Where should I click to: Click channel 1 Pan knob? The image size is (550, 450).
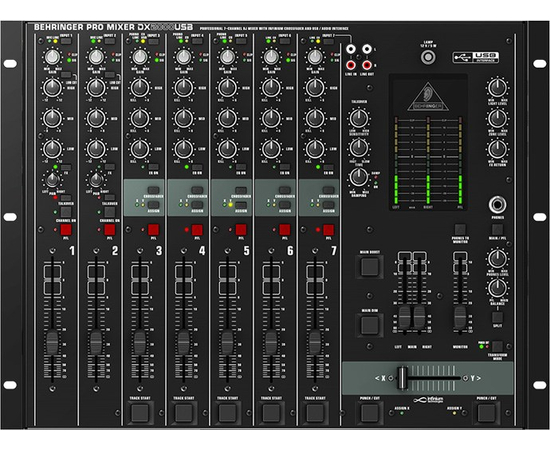(x=52, y=180)
